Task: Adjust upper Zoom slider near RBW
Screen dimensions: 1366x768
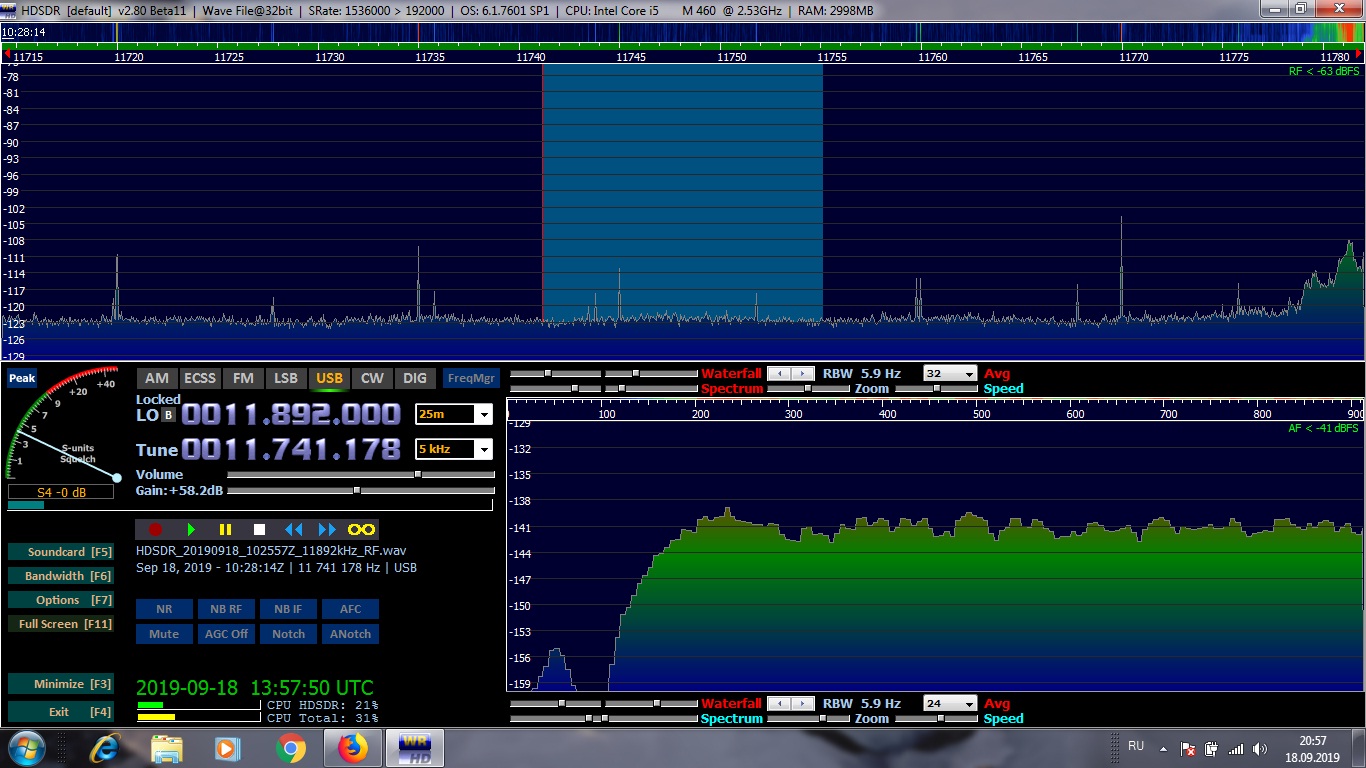Action: click(808, 388)
